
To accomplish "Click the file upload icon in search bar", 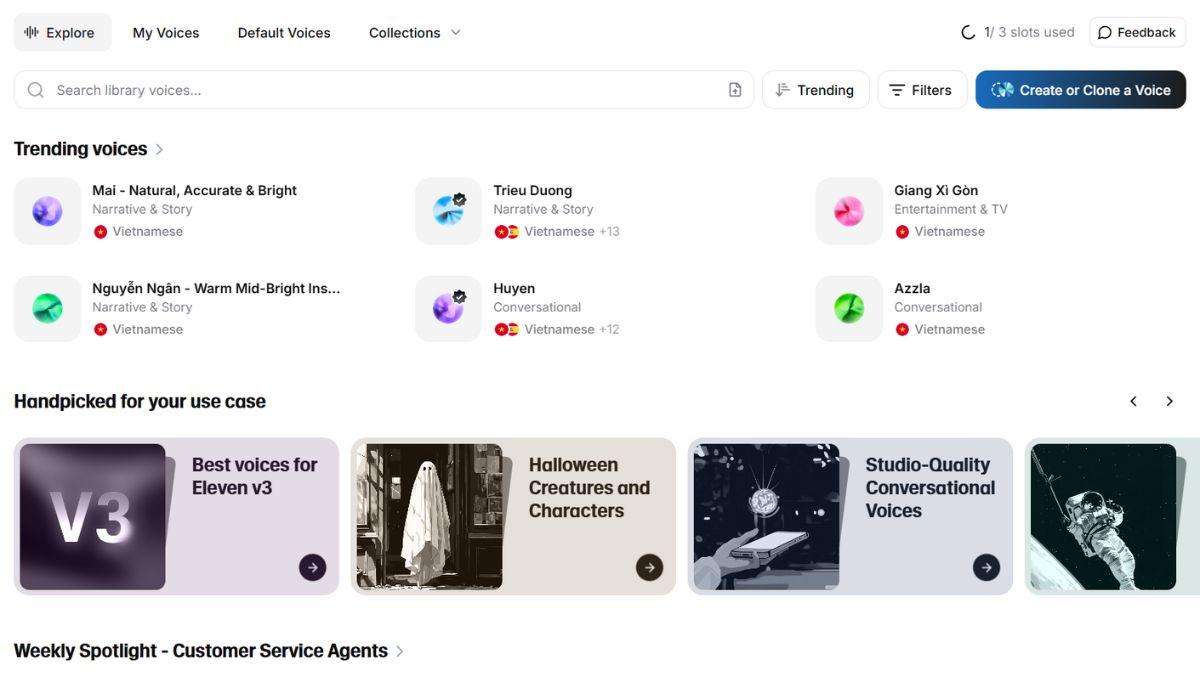I will [x=735, y=90].
